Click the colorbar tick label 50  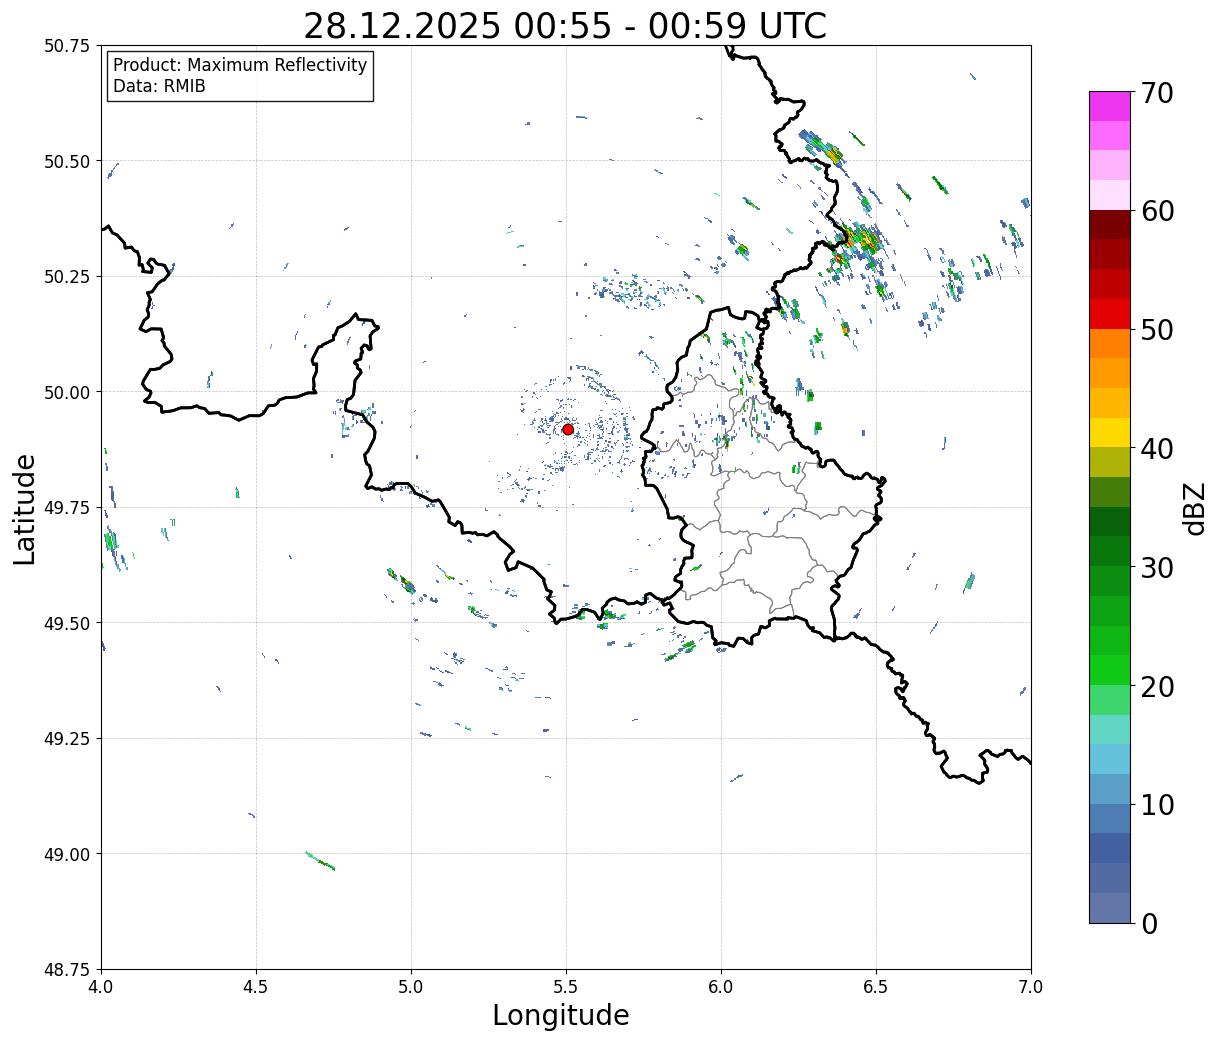click(1156, 330)
